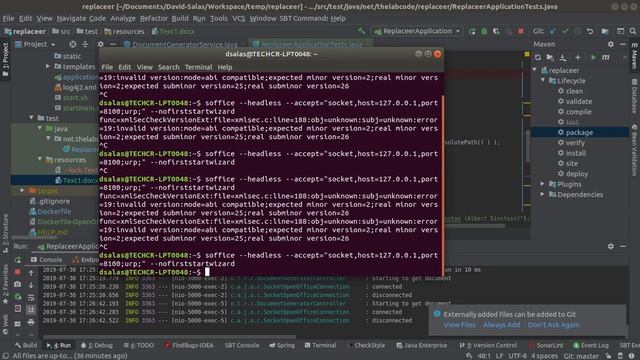Click Git: master branch in status bar
The height and width of the screenshot is (360, 640).
[581, 356]
